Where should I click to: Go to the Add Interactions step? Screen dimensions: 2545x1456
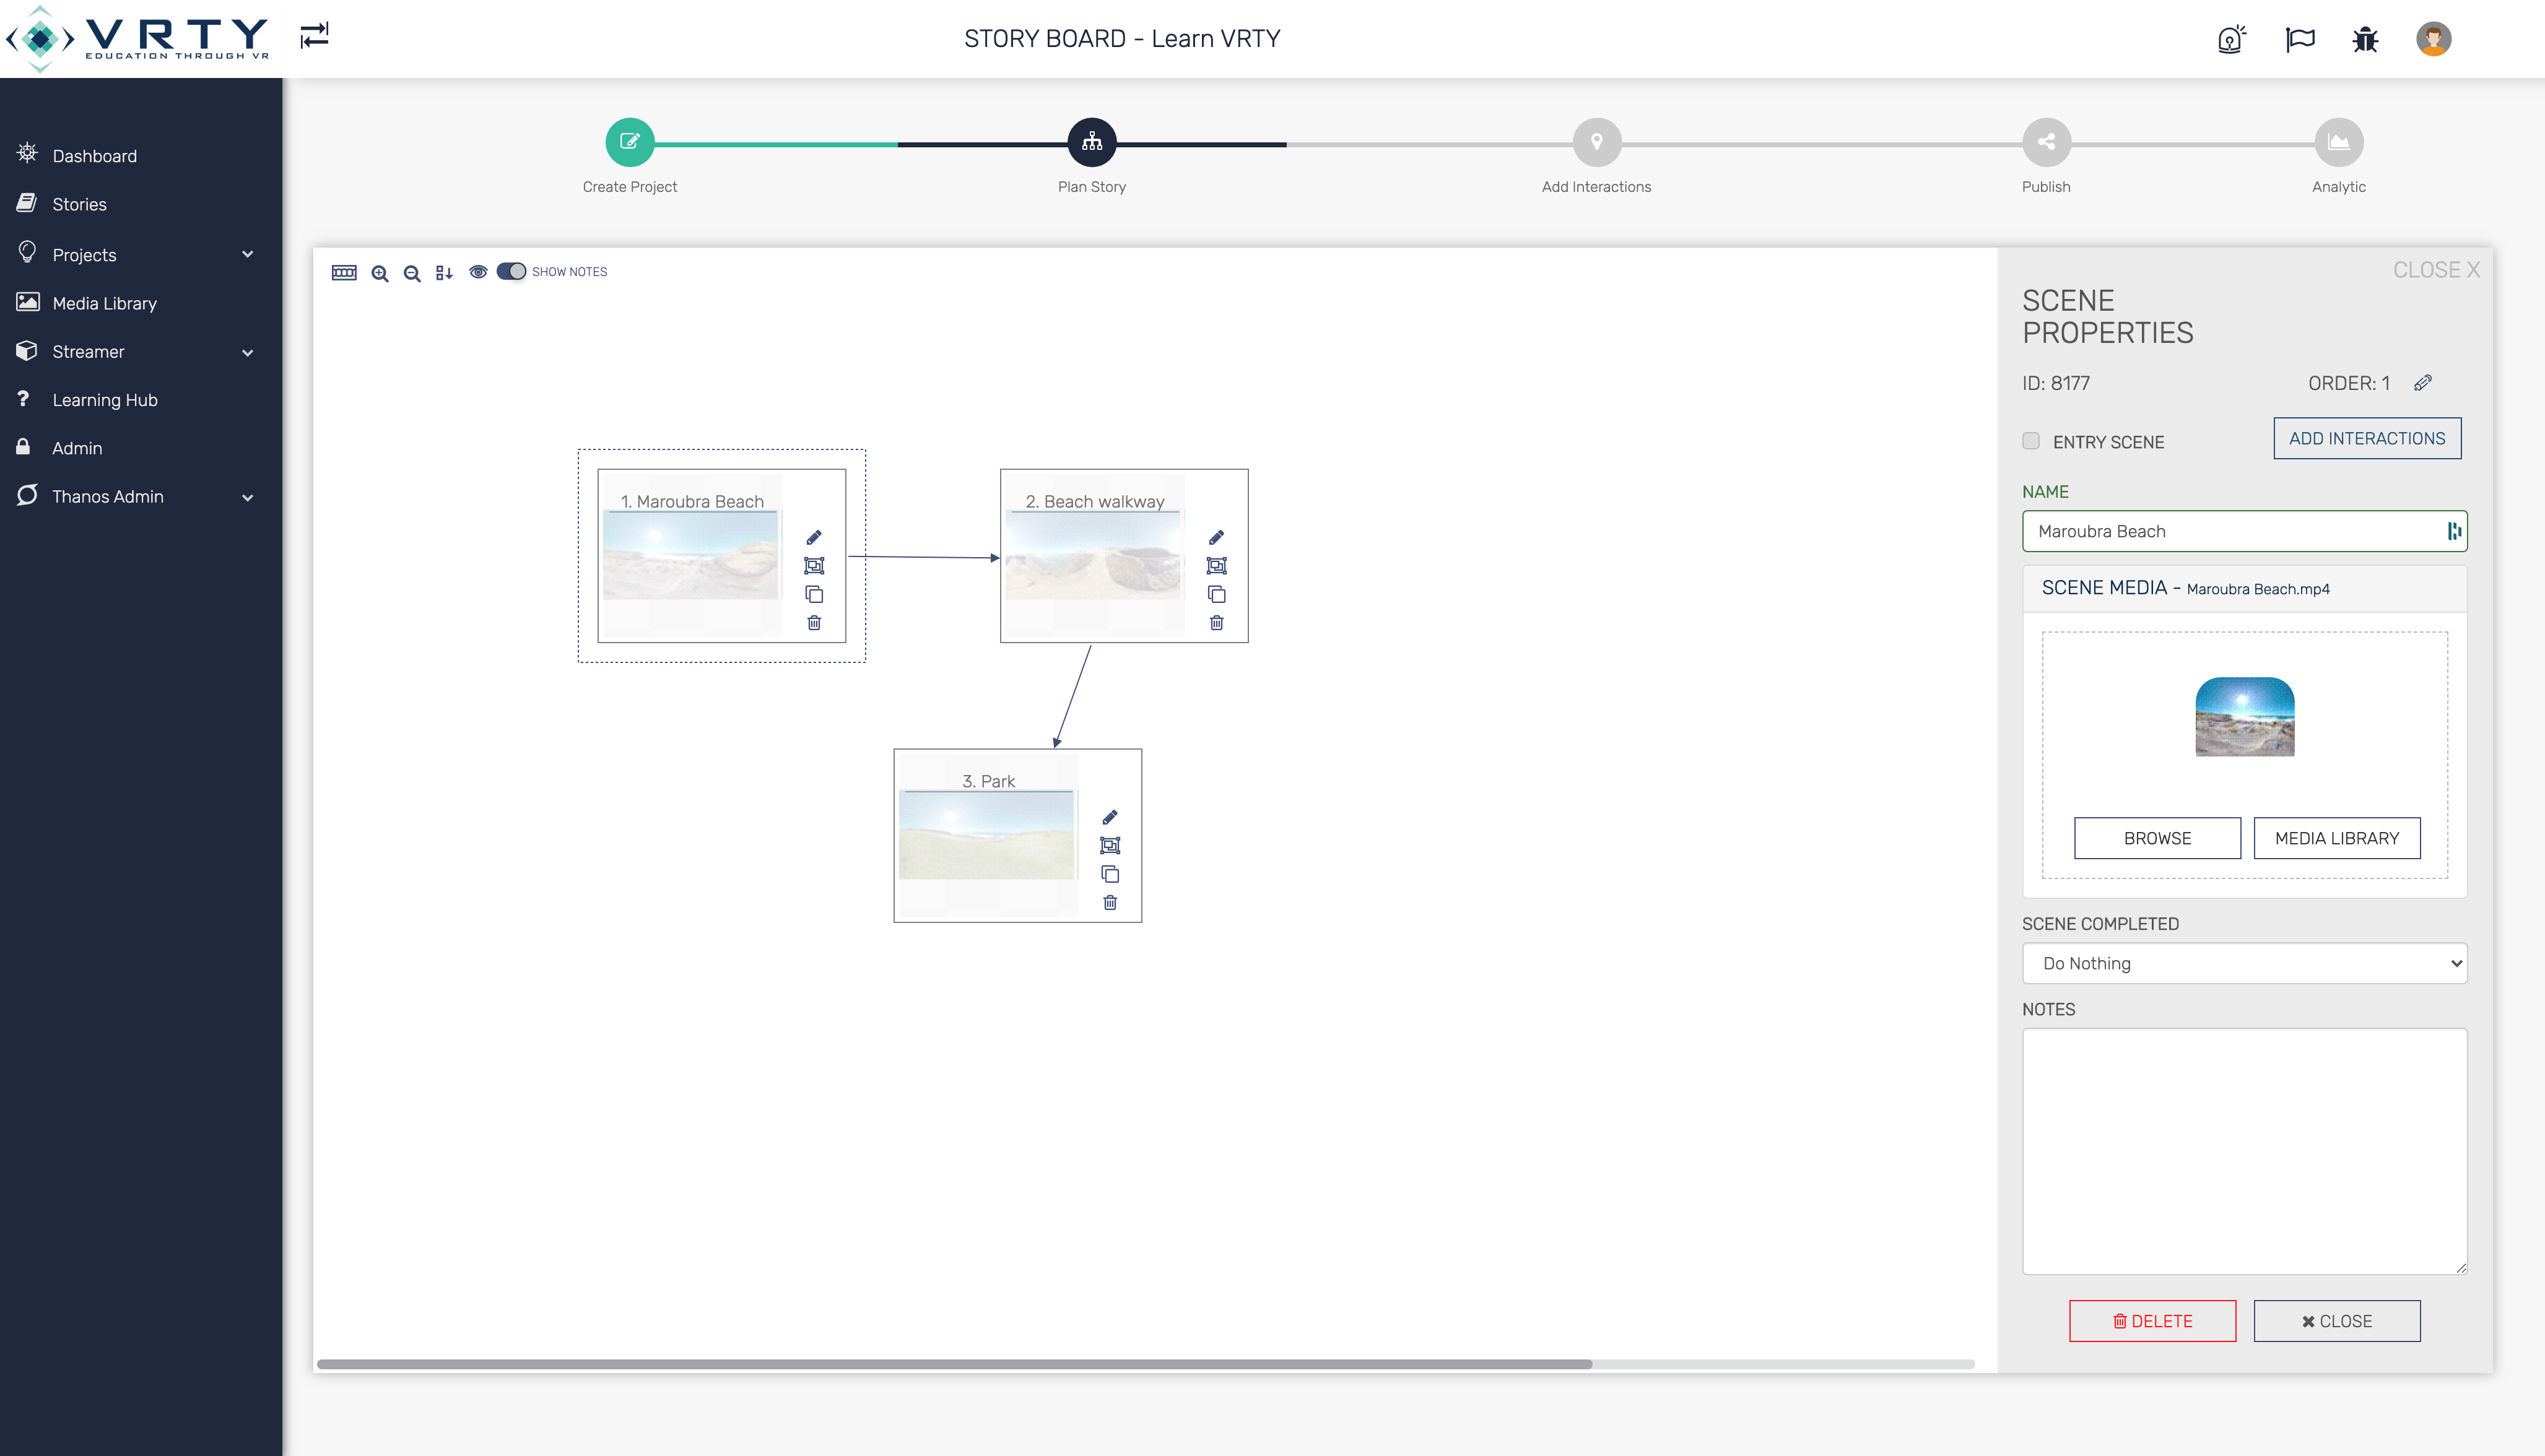(x=1596, y=143)
